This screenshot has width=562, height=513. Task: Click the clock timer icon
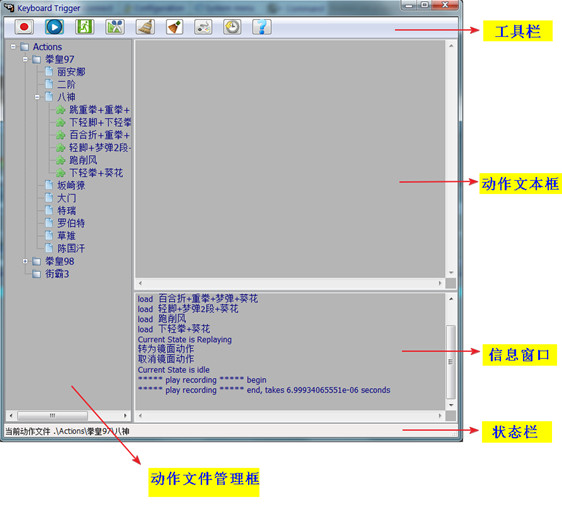coord(232,27)
